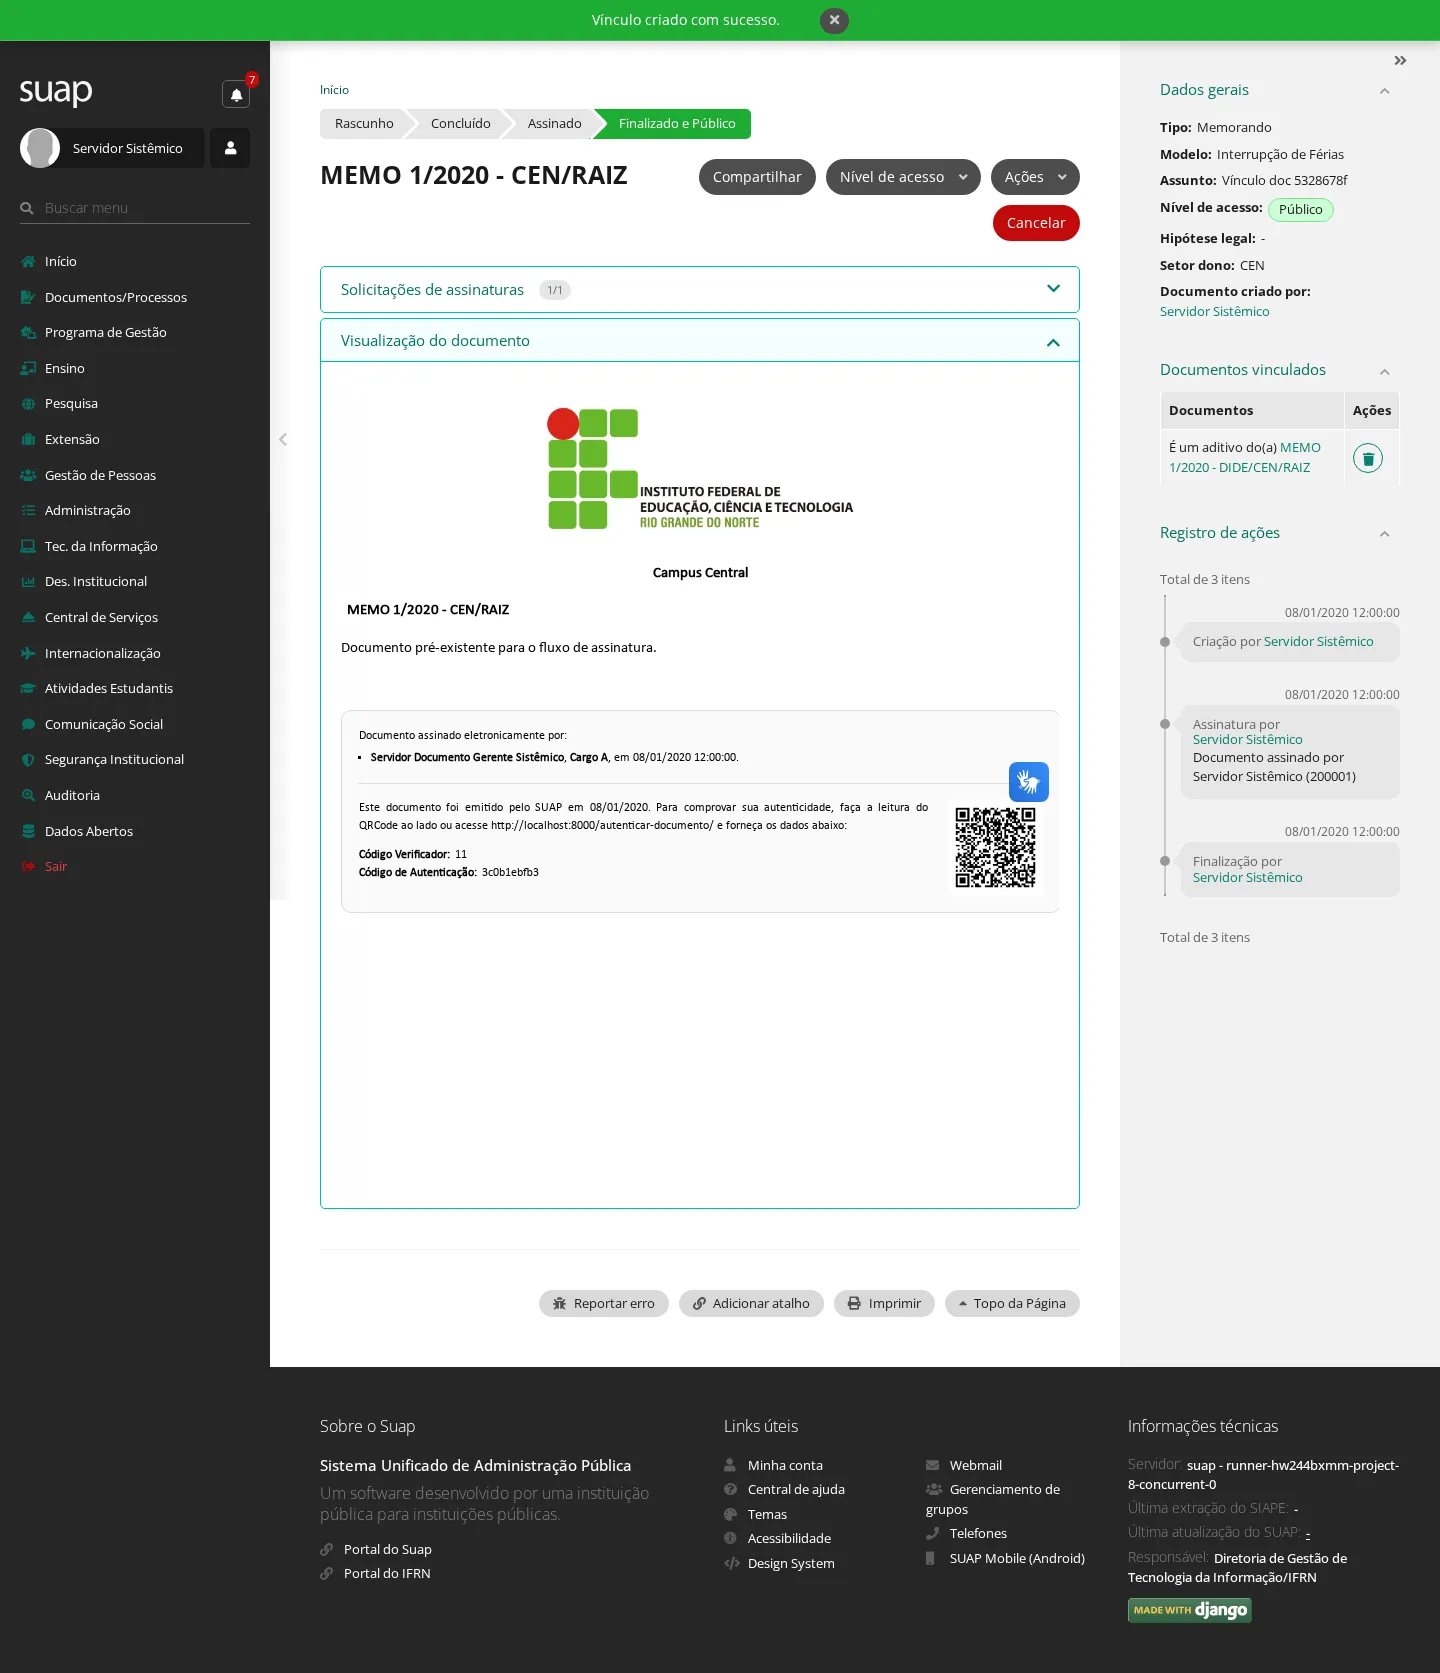Select the Finalizado e Público step
This screenshot has height=1673, width=1440.
point(677,124)
